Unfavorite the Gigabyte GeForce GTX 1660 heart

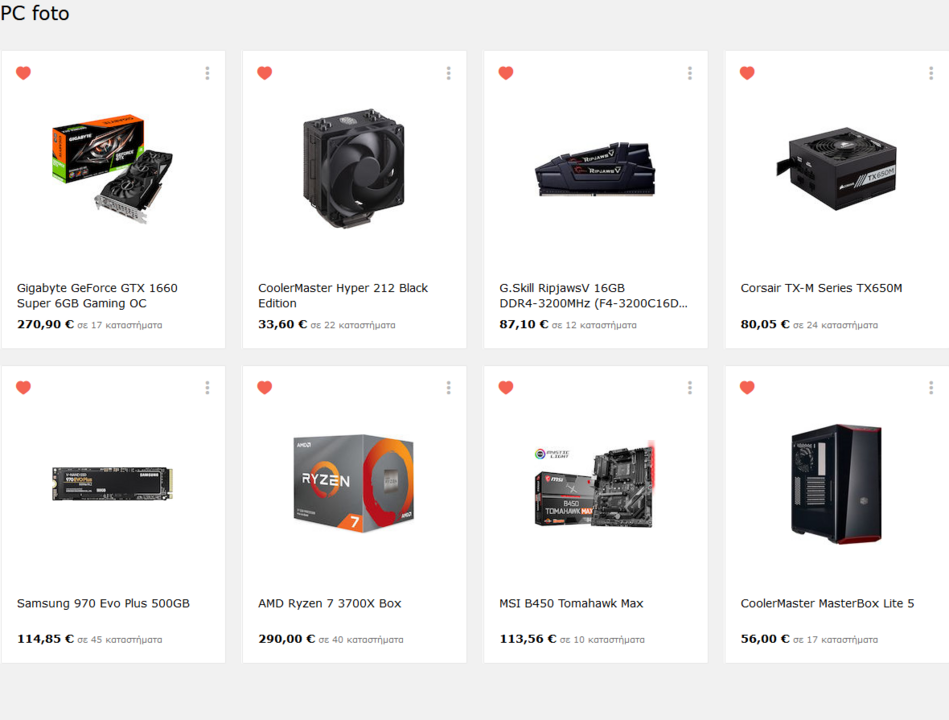(24, 73)
